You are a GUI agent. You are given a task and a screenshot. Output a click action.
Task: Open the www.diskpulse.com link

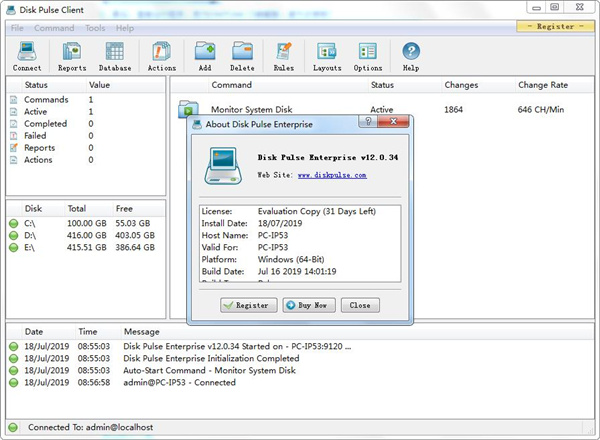332,175
